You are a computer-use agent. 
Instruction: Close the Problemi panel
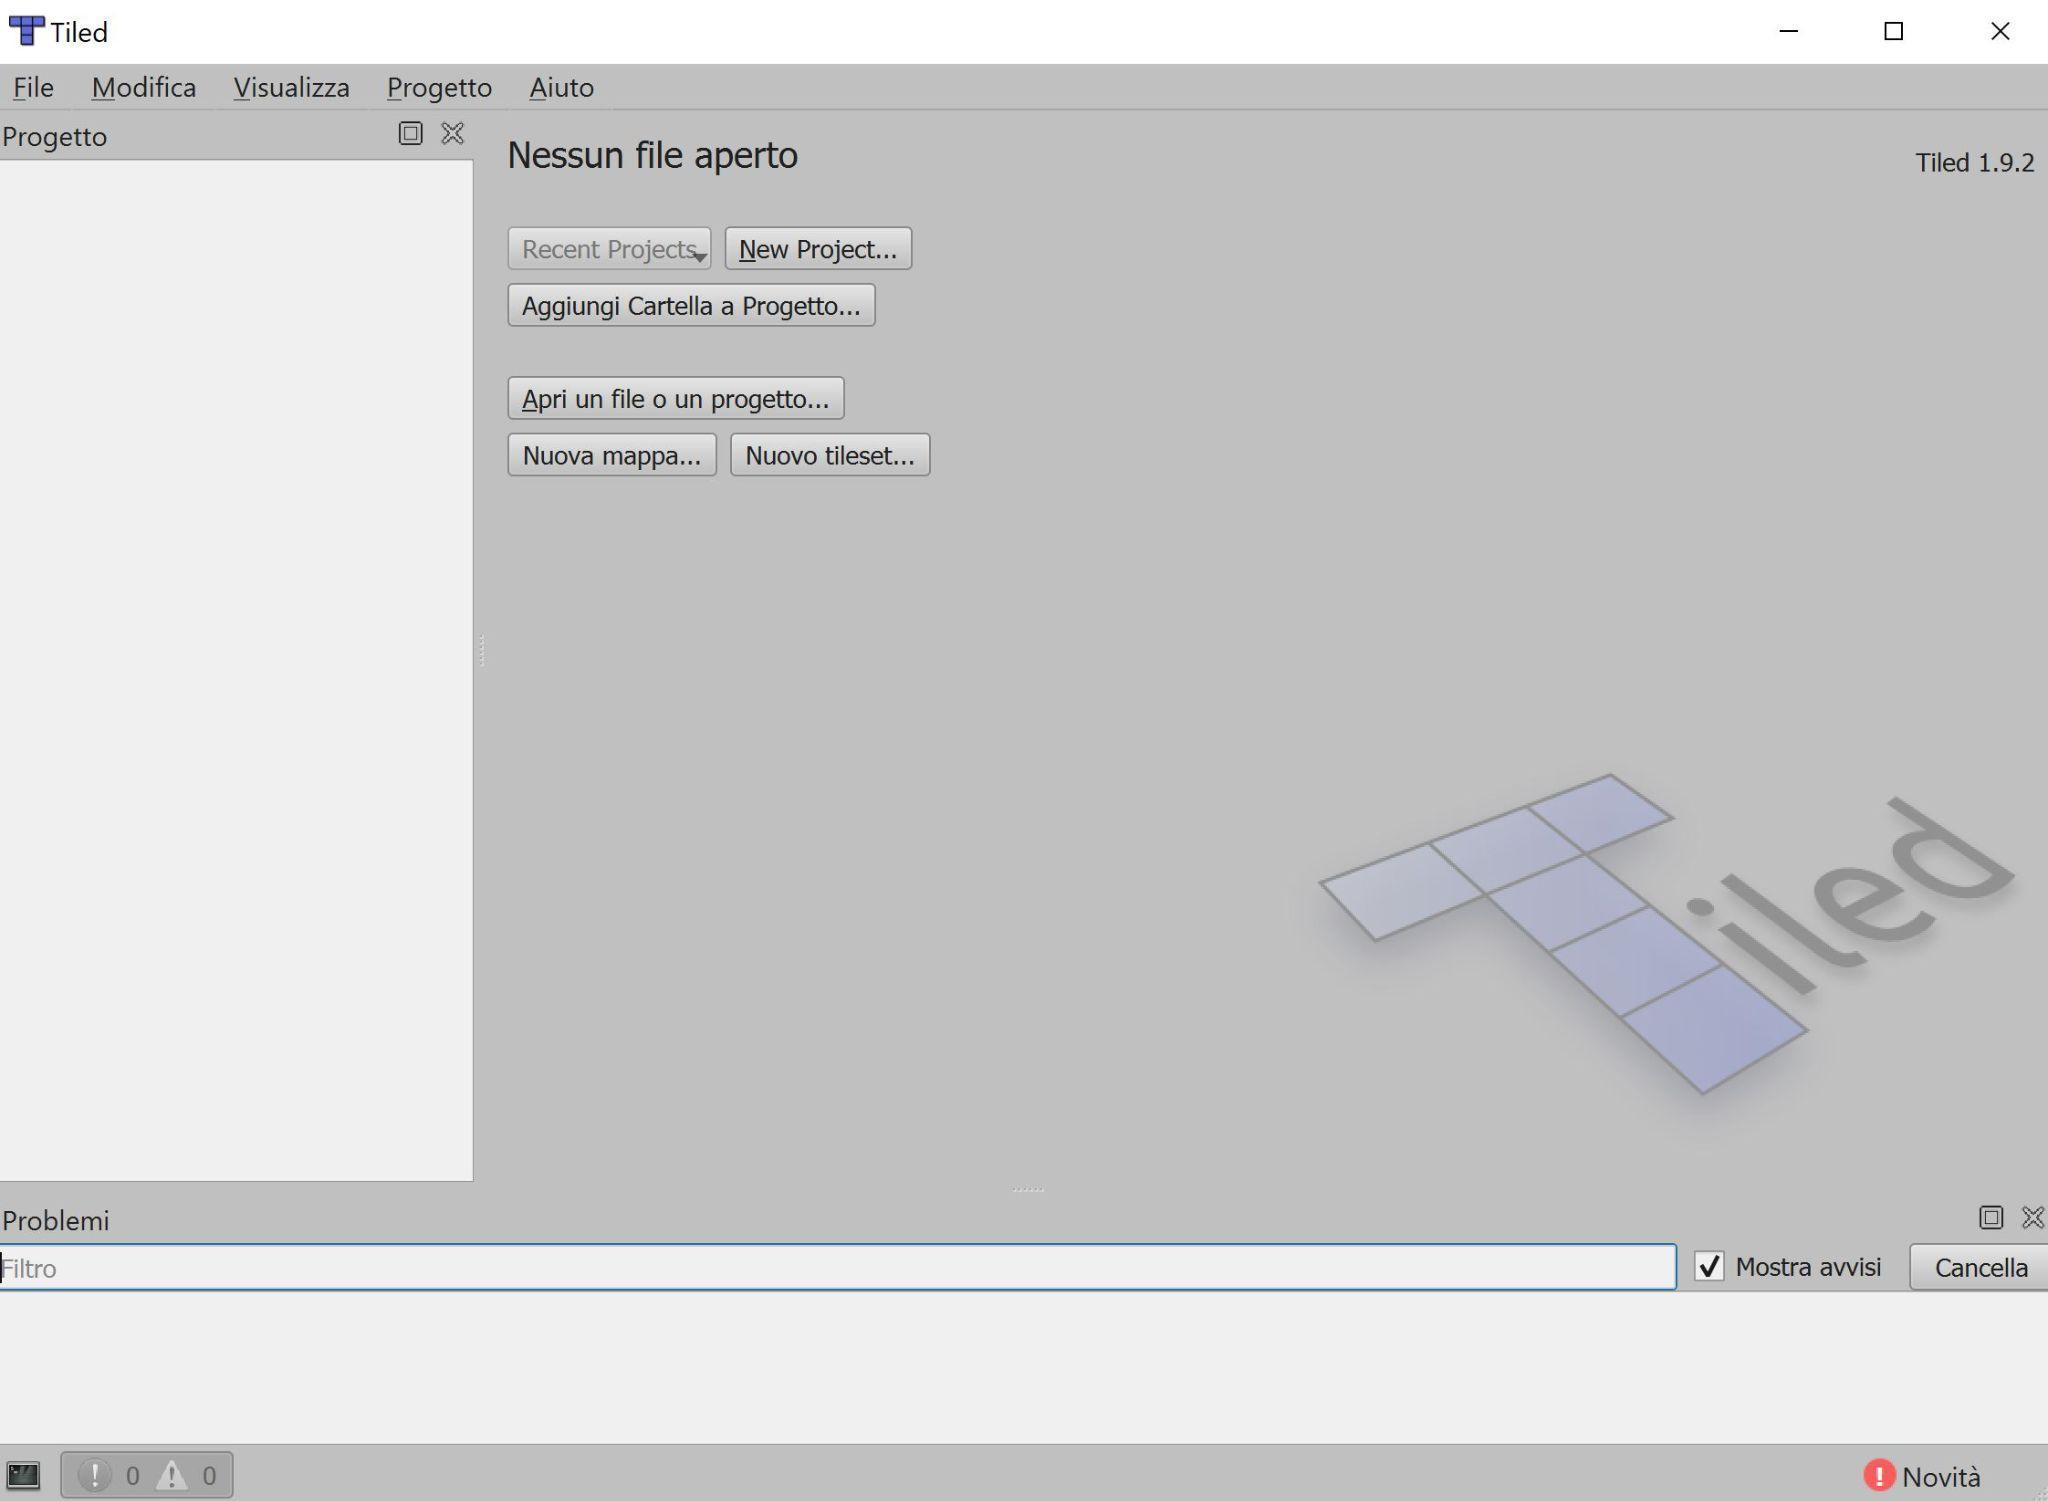pyautogui.click(x=2033, y=1217)
